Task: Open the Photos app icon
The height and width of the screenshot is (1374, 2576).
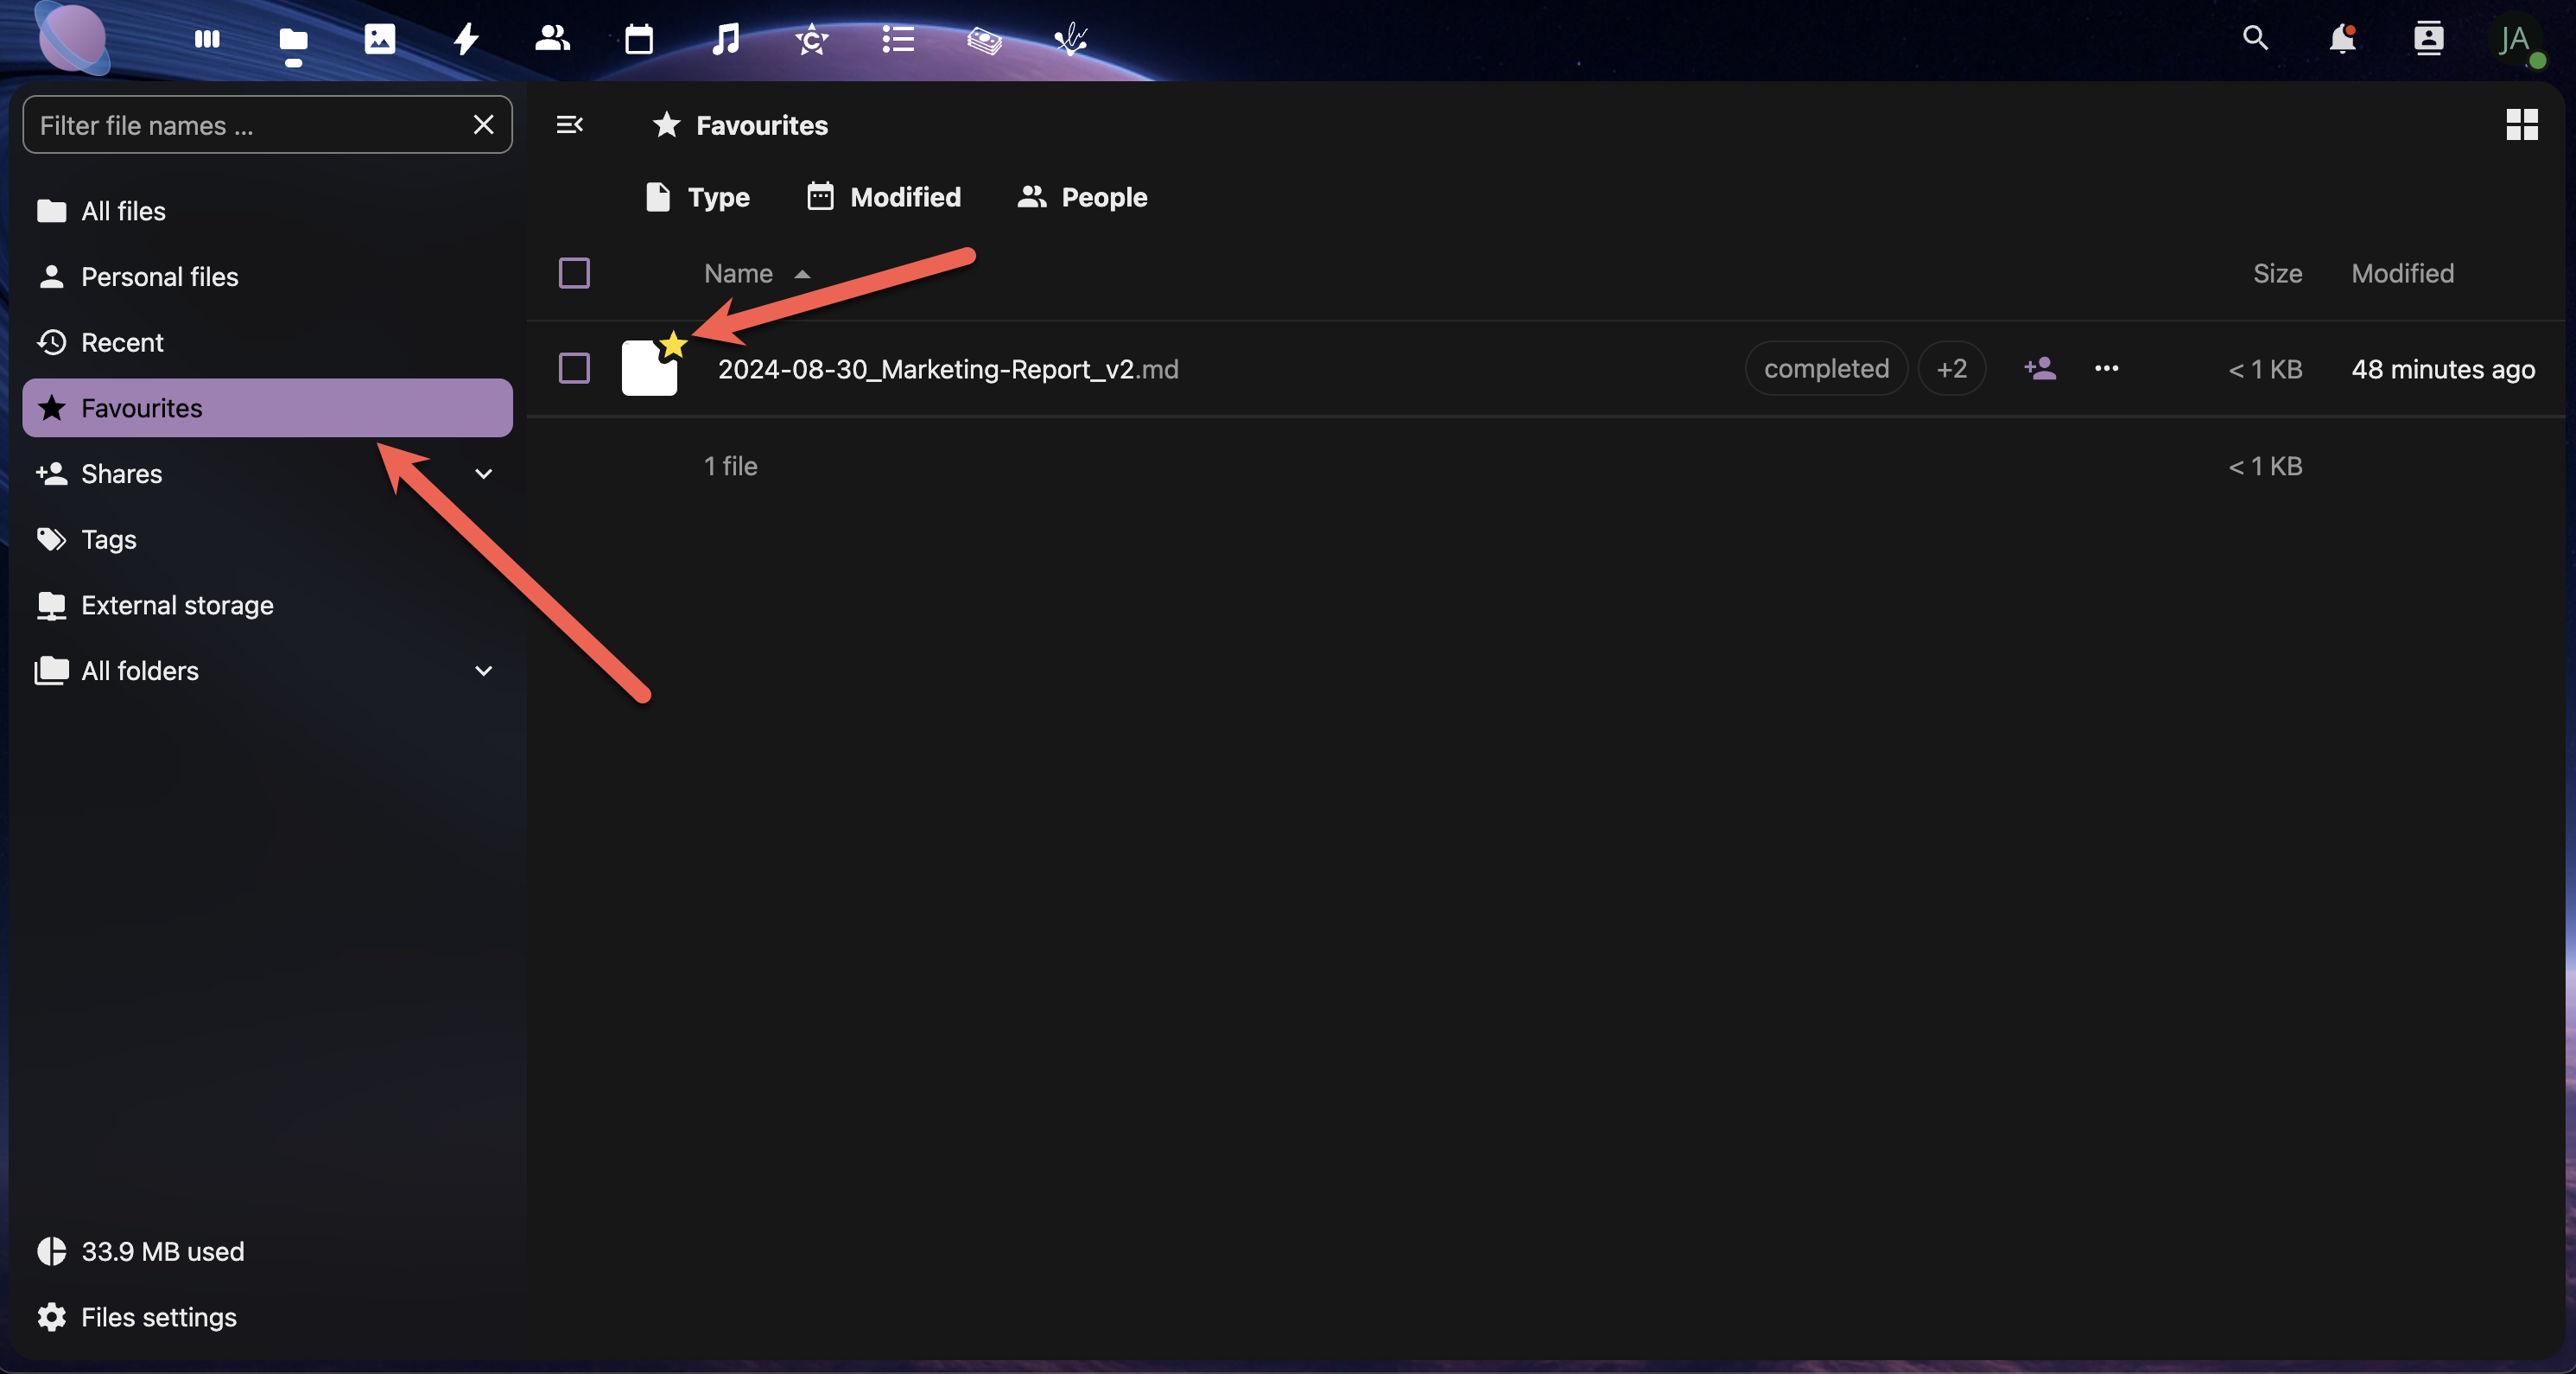Action: (x=380, y=40)
